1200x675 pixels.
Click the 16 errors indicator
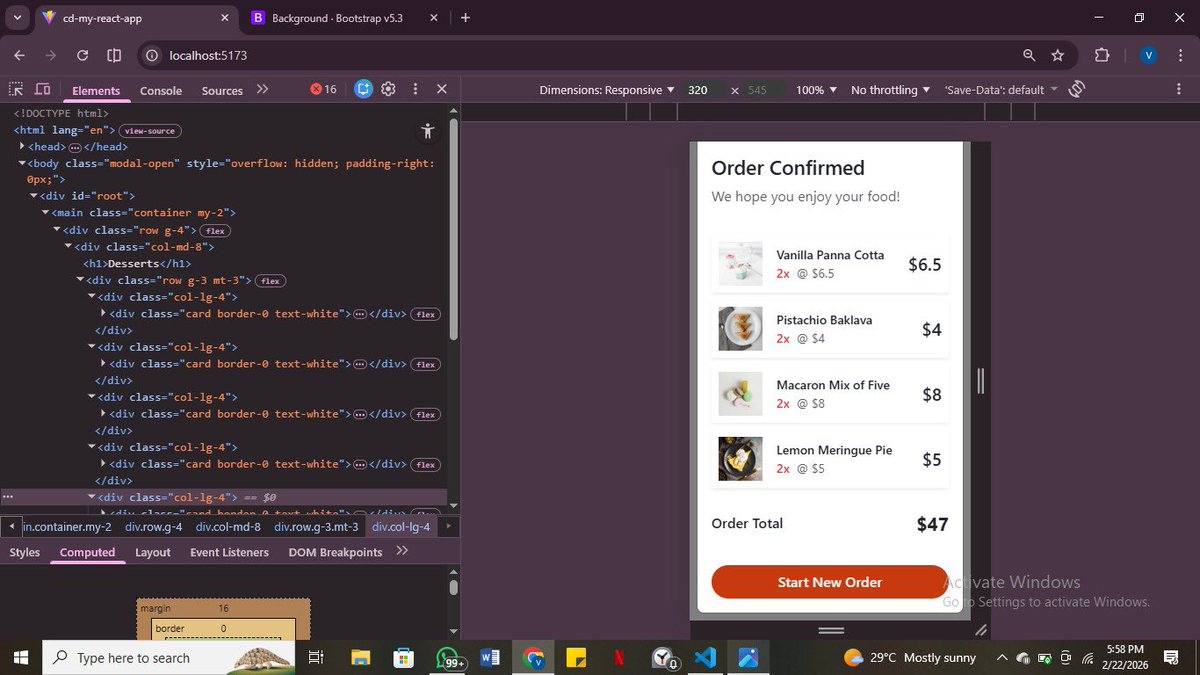[x=323, y=89]
